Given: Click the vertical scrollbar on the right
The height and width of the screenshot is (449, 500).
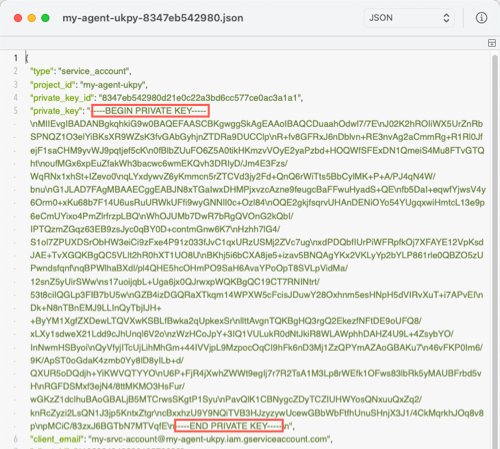Looking at the screenshot, I should (x=495, y=252).
